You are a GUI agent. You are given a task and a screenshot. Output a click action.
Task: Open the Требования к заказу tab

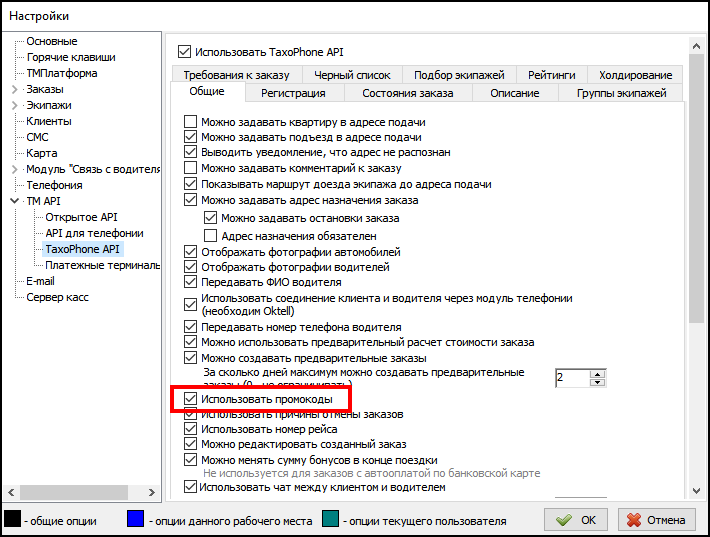236,75
